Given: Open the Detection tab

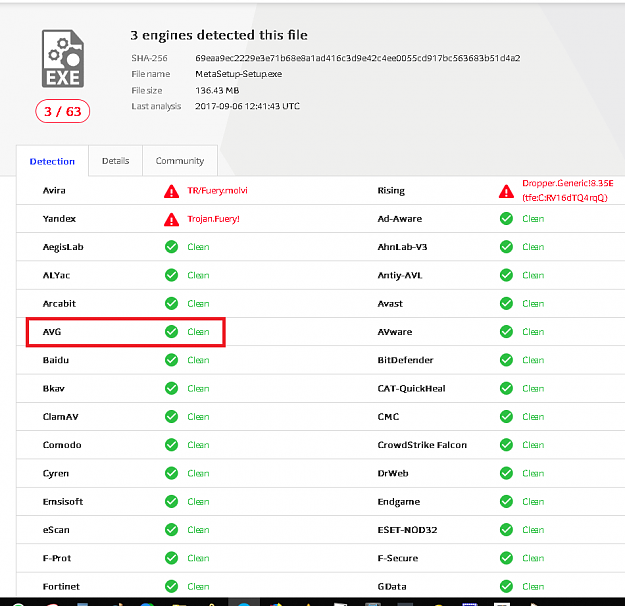Looking at the screenshot, I should click(52, 161).
